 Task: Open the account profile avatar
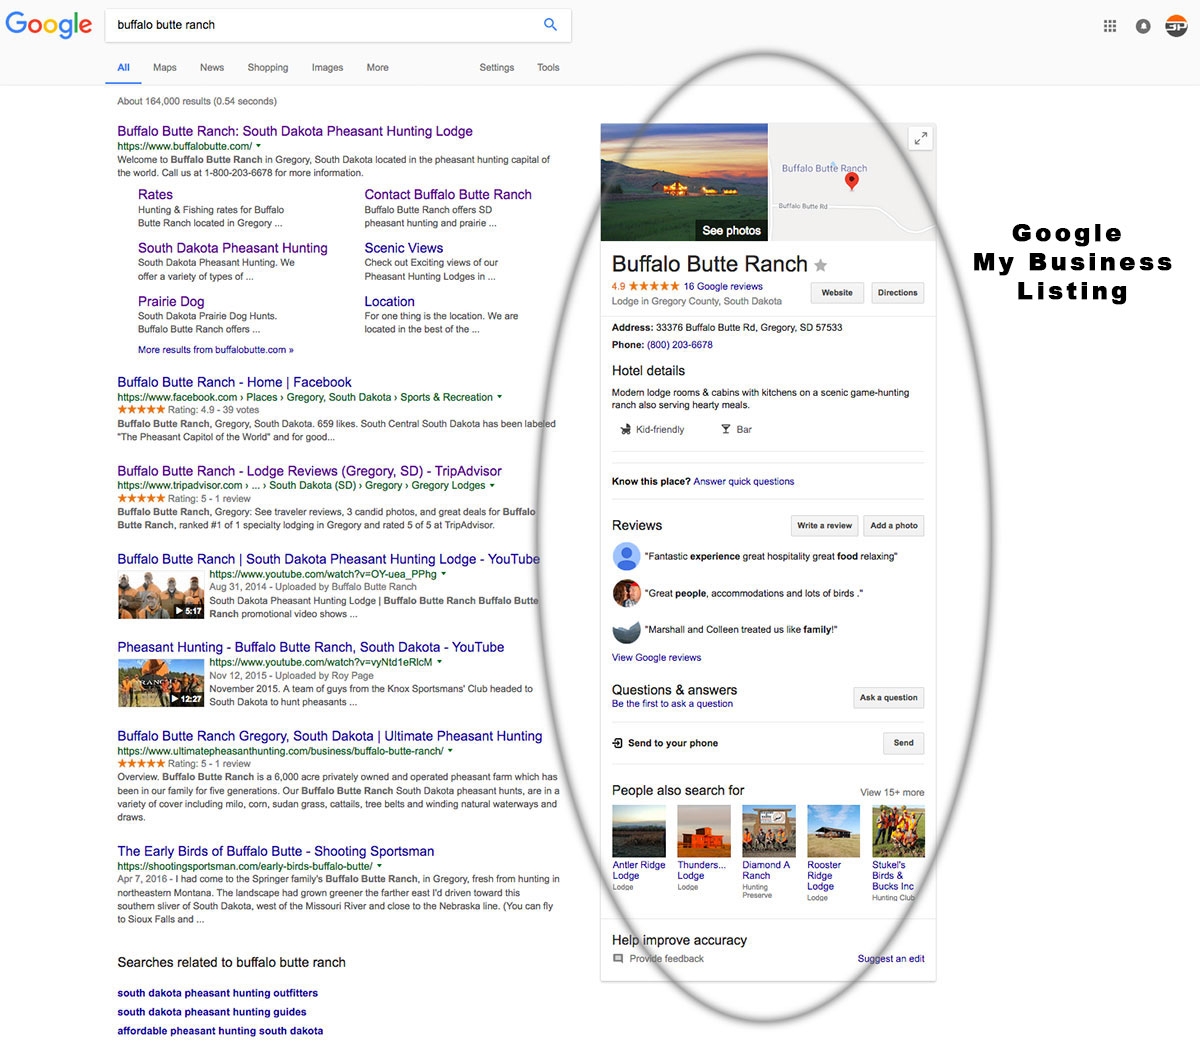[x=1176, y=26]
